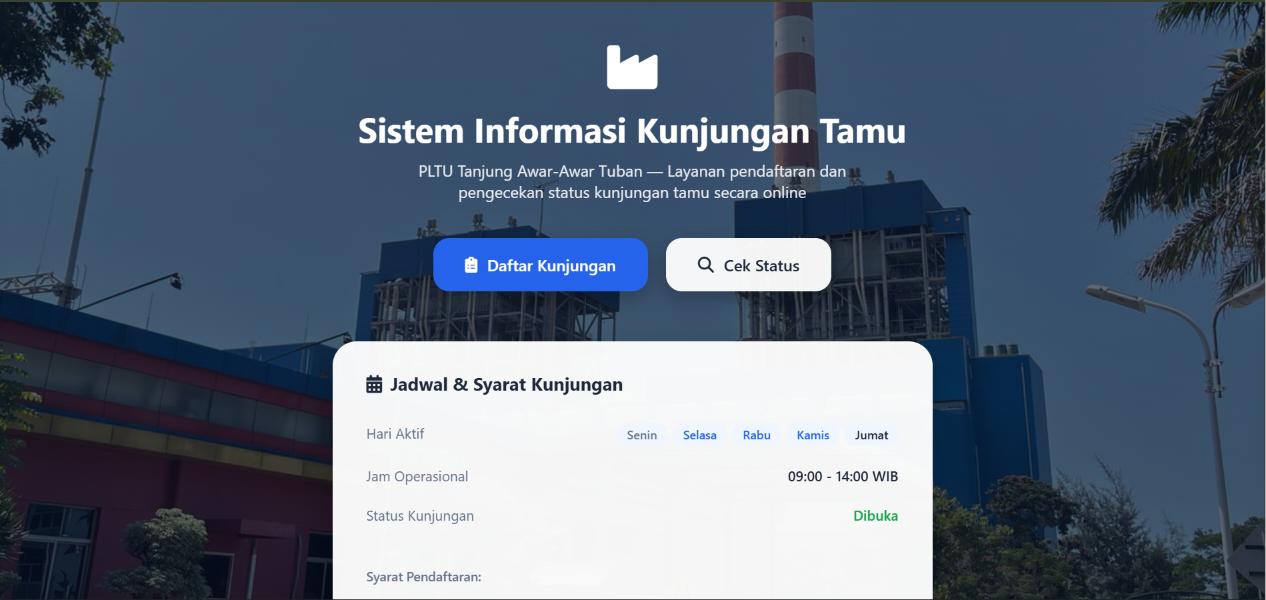Image resolution: width=1266 pixels, height=600 pixels.
Task: Click the factory logo icon at top
Action: point(632,67)
